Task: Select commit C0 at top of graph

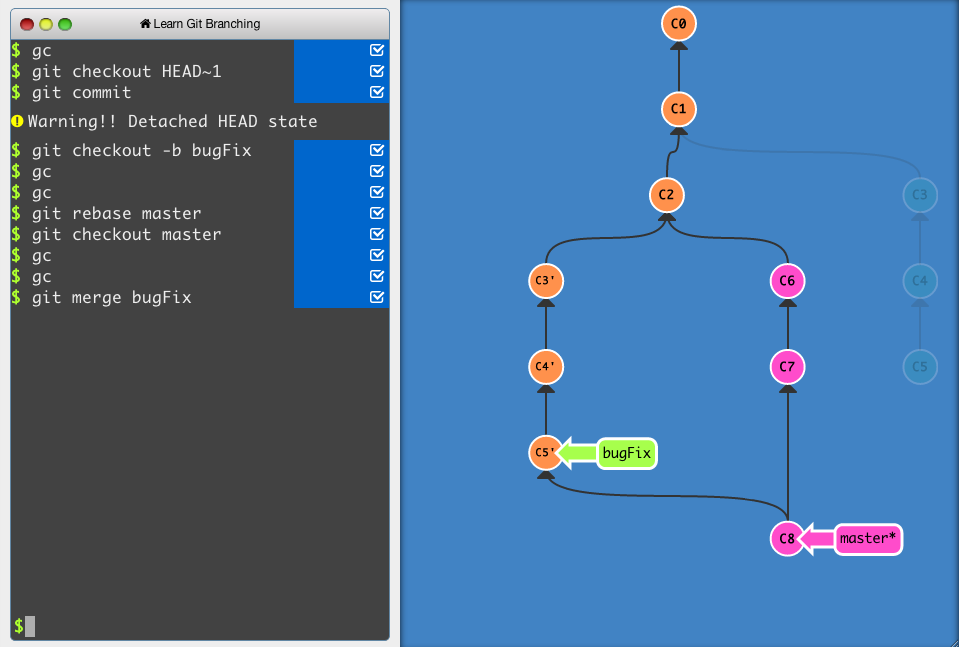Action: pyautogui.click(x=678, y=23)
